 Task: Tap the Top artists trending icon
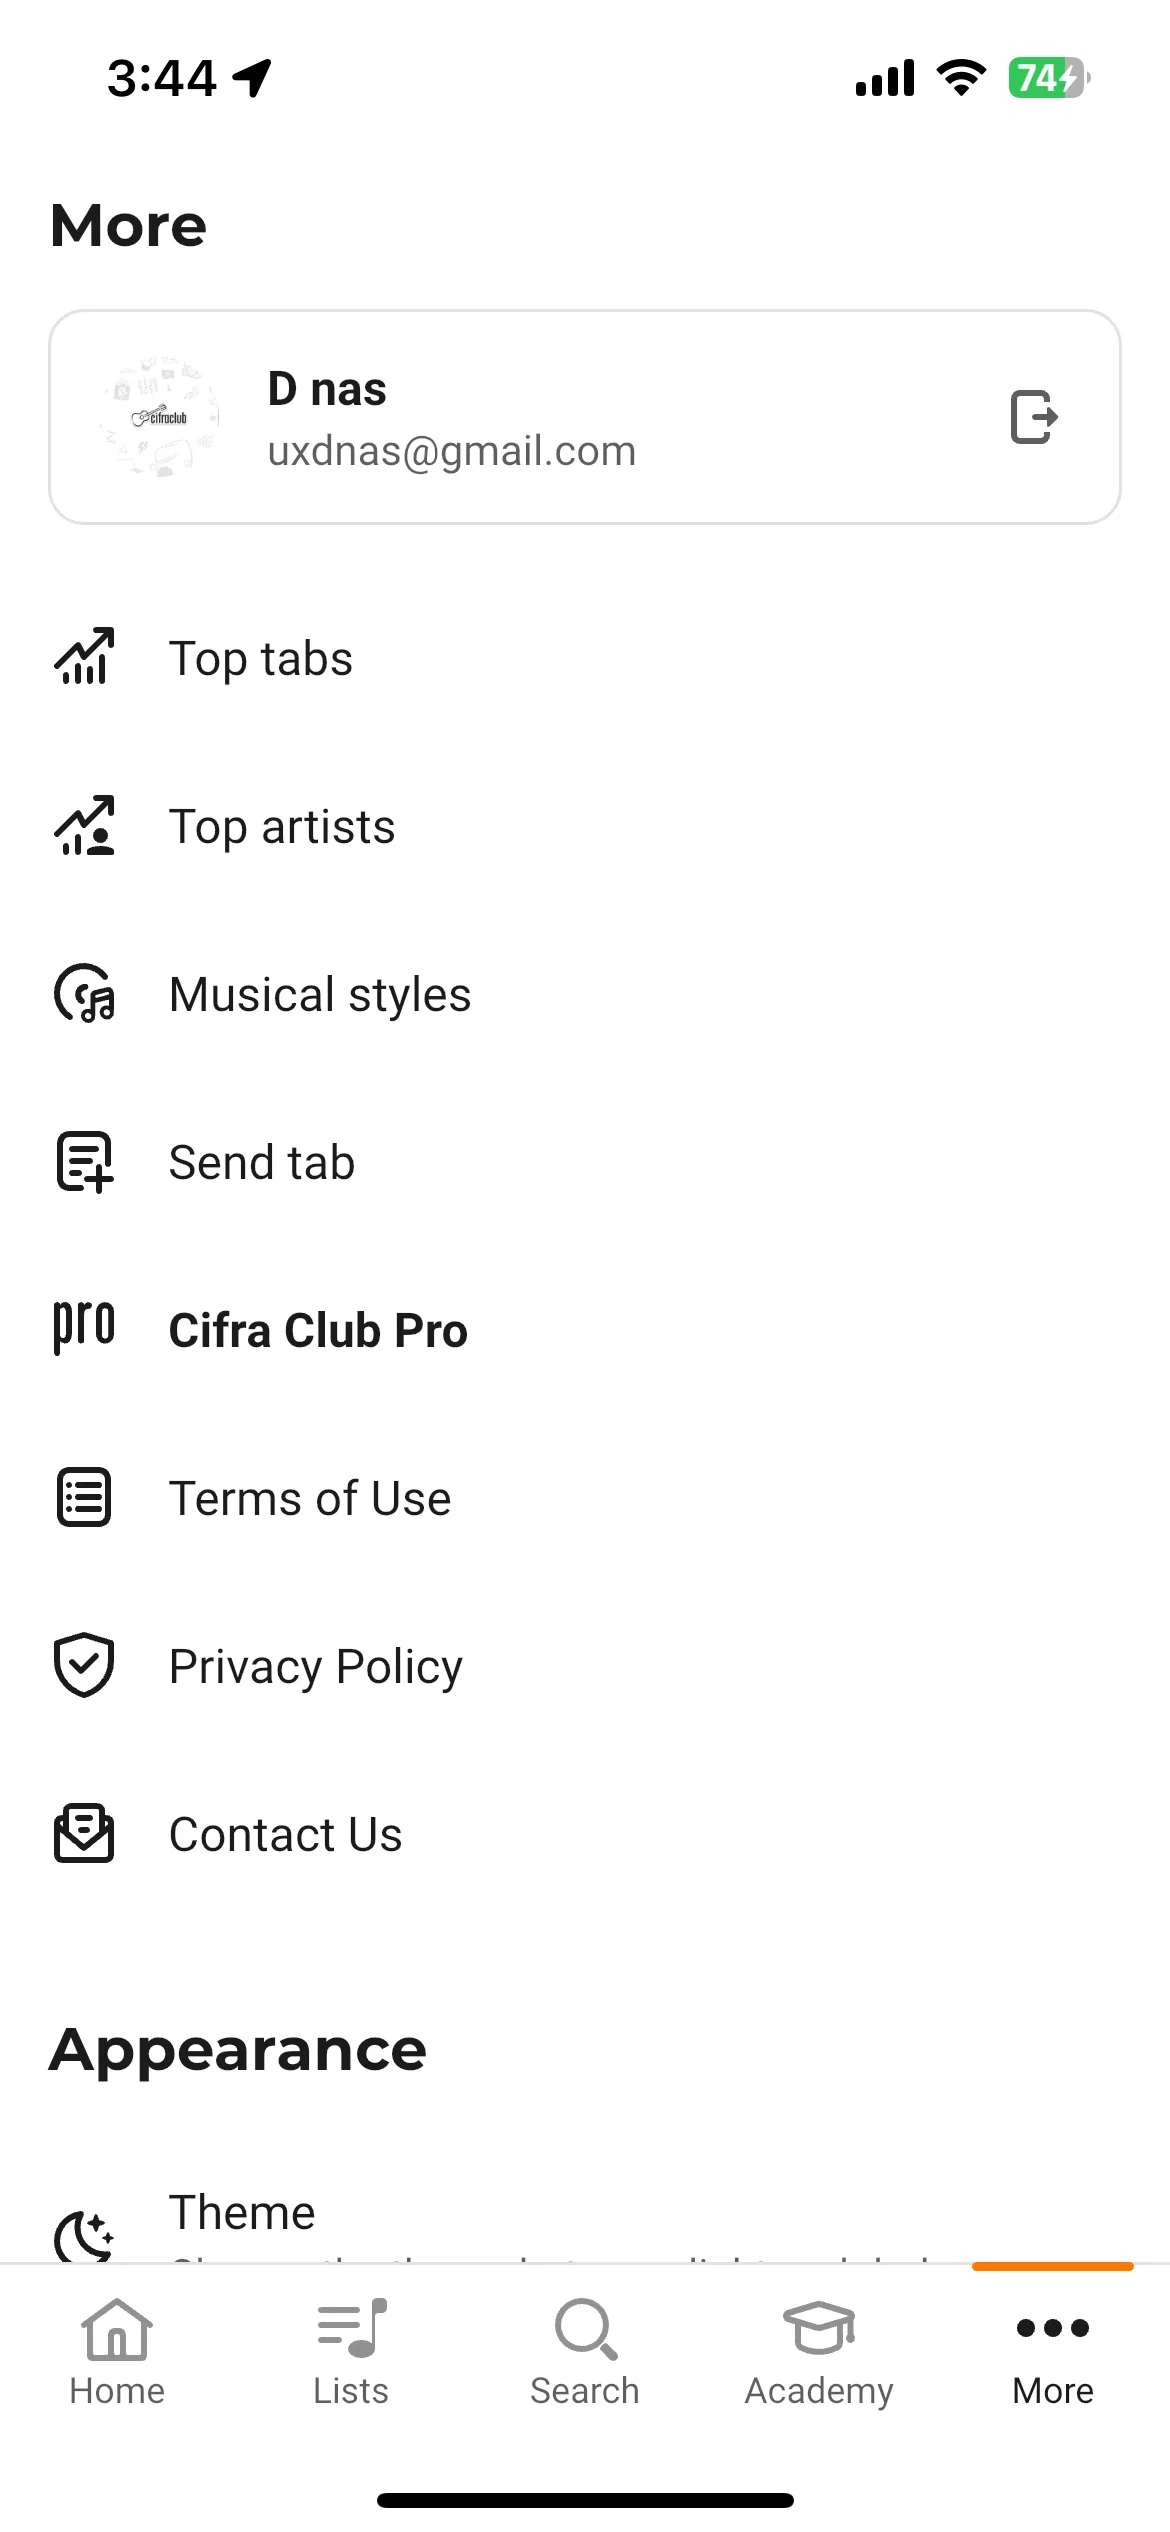pyautogui.click(x=84, y=825)
